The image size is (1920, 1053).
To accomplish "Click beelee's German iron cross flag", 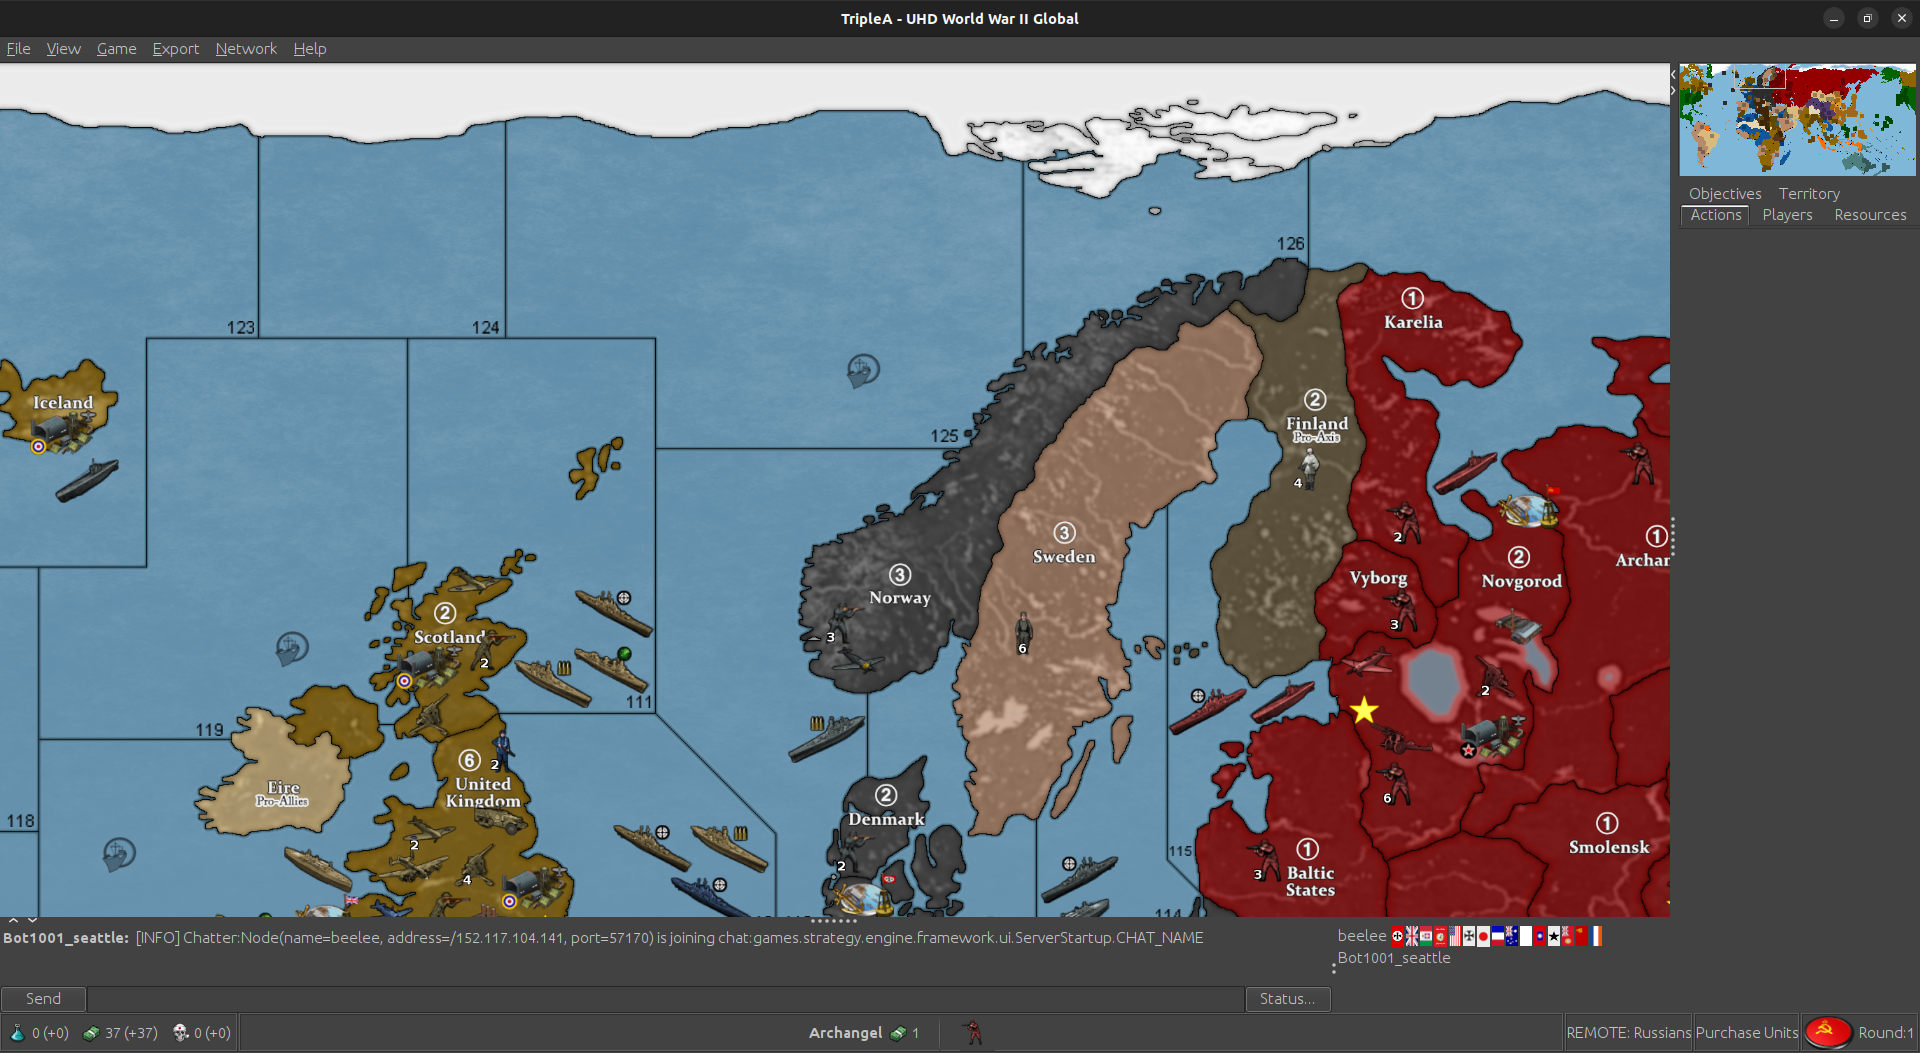I will click(1469, 936).
